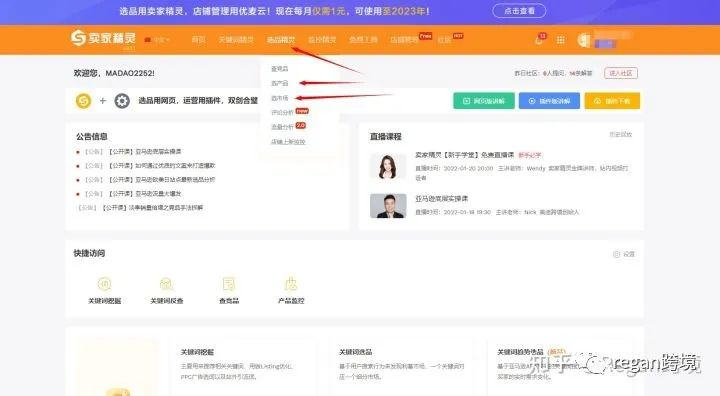The height and width of the screenshot is (396, 720).
Task: Open 关键词精灵 in the navigation bar
Action: [x=236, y=40]
